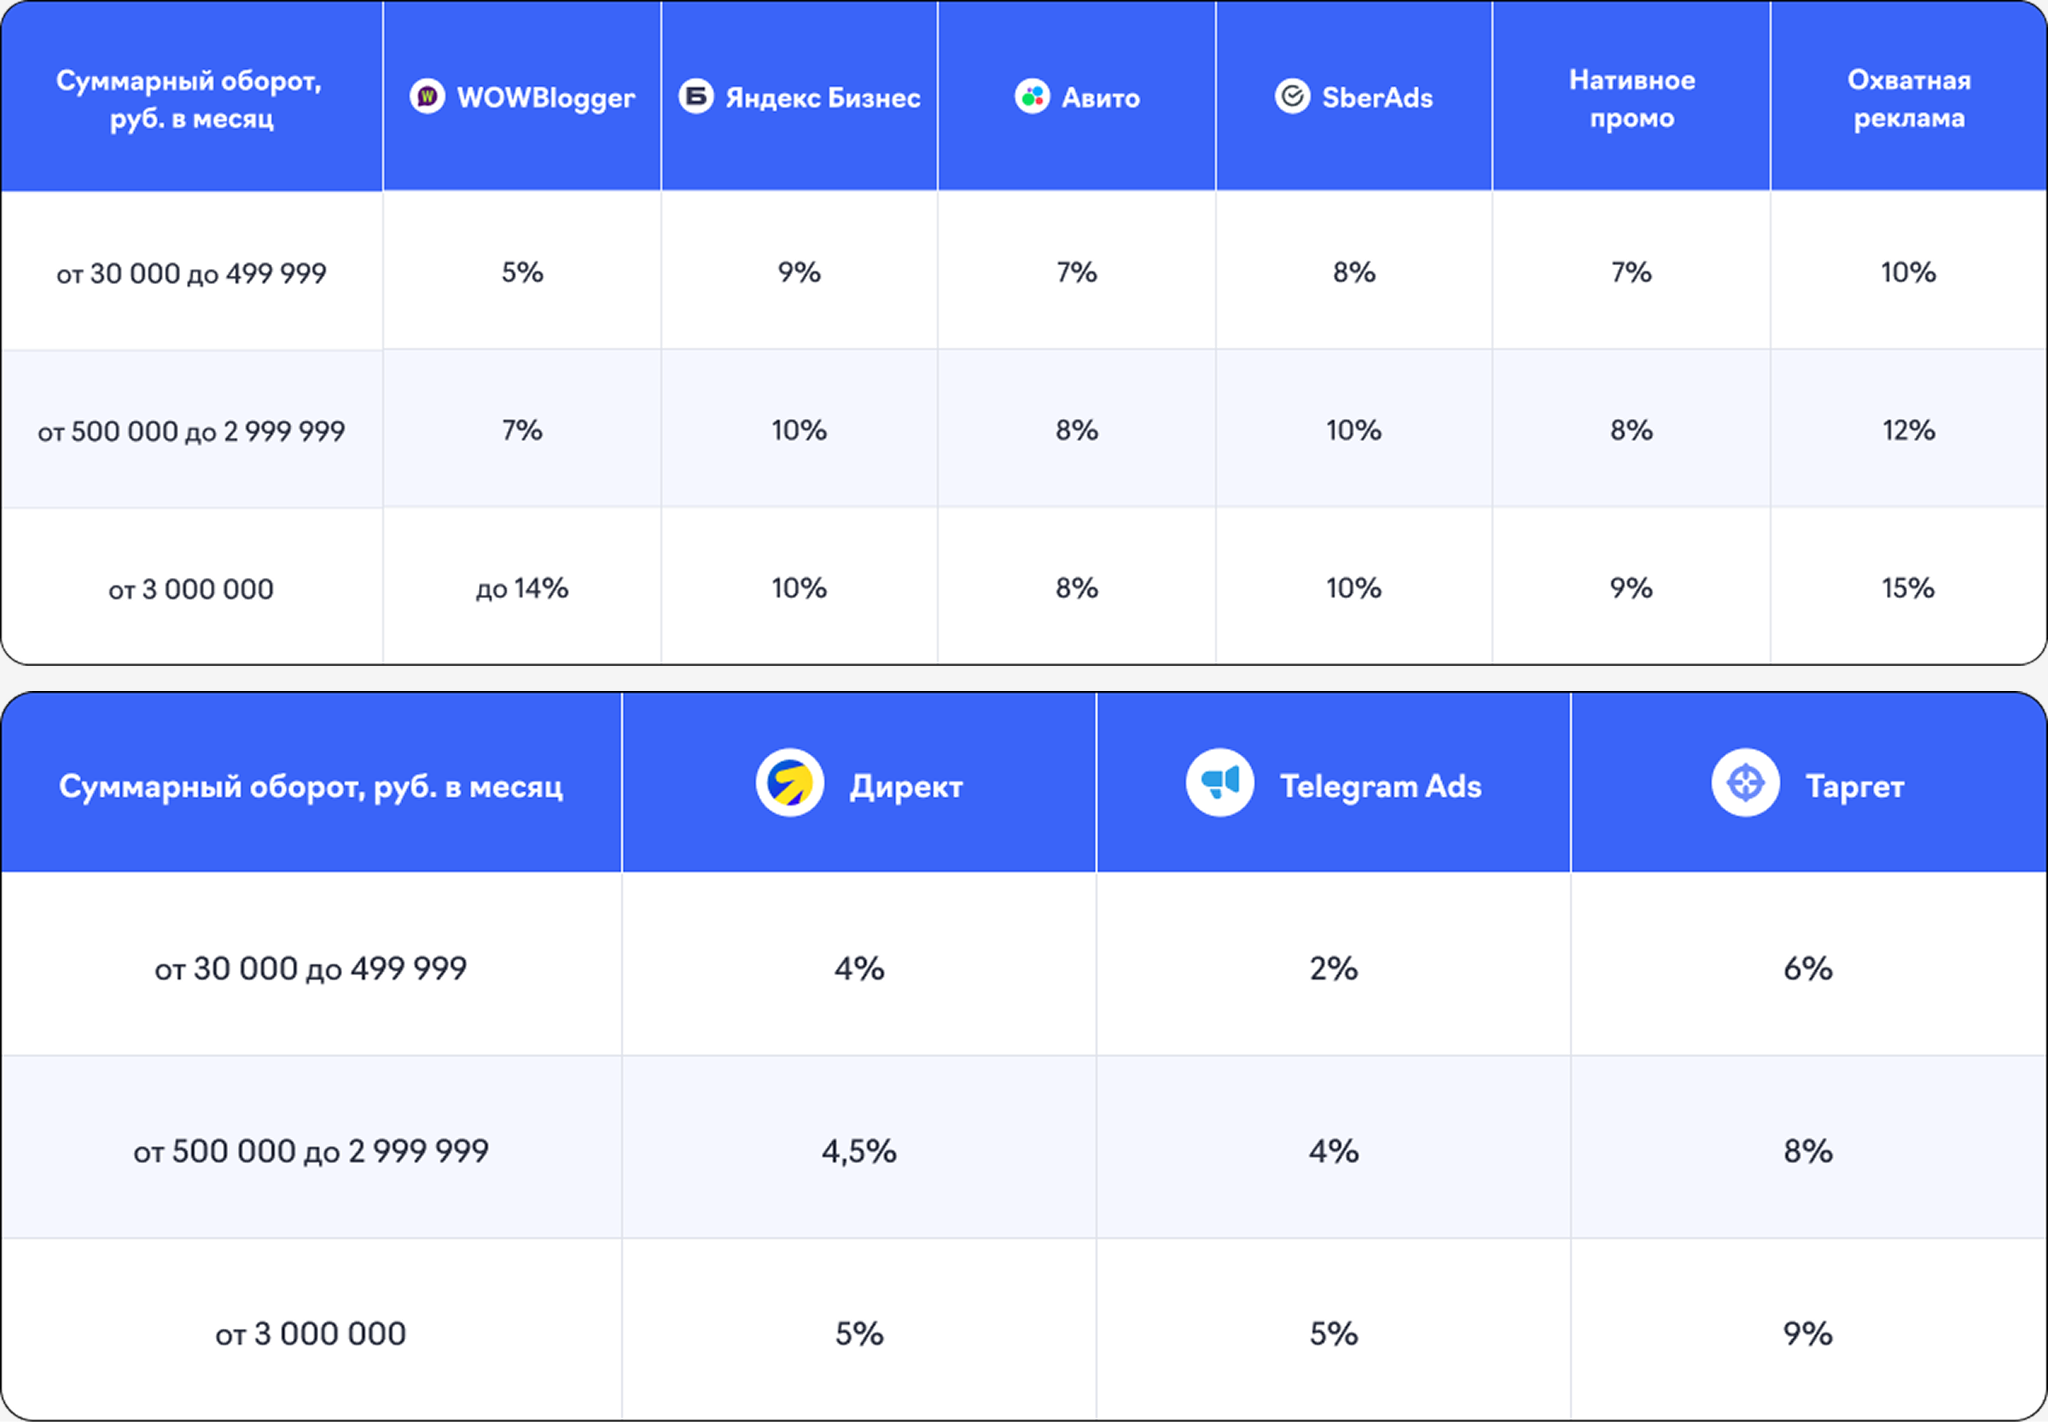
Task: Click the Telegram Ads header label
Action: pos(1381,787)
